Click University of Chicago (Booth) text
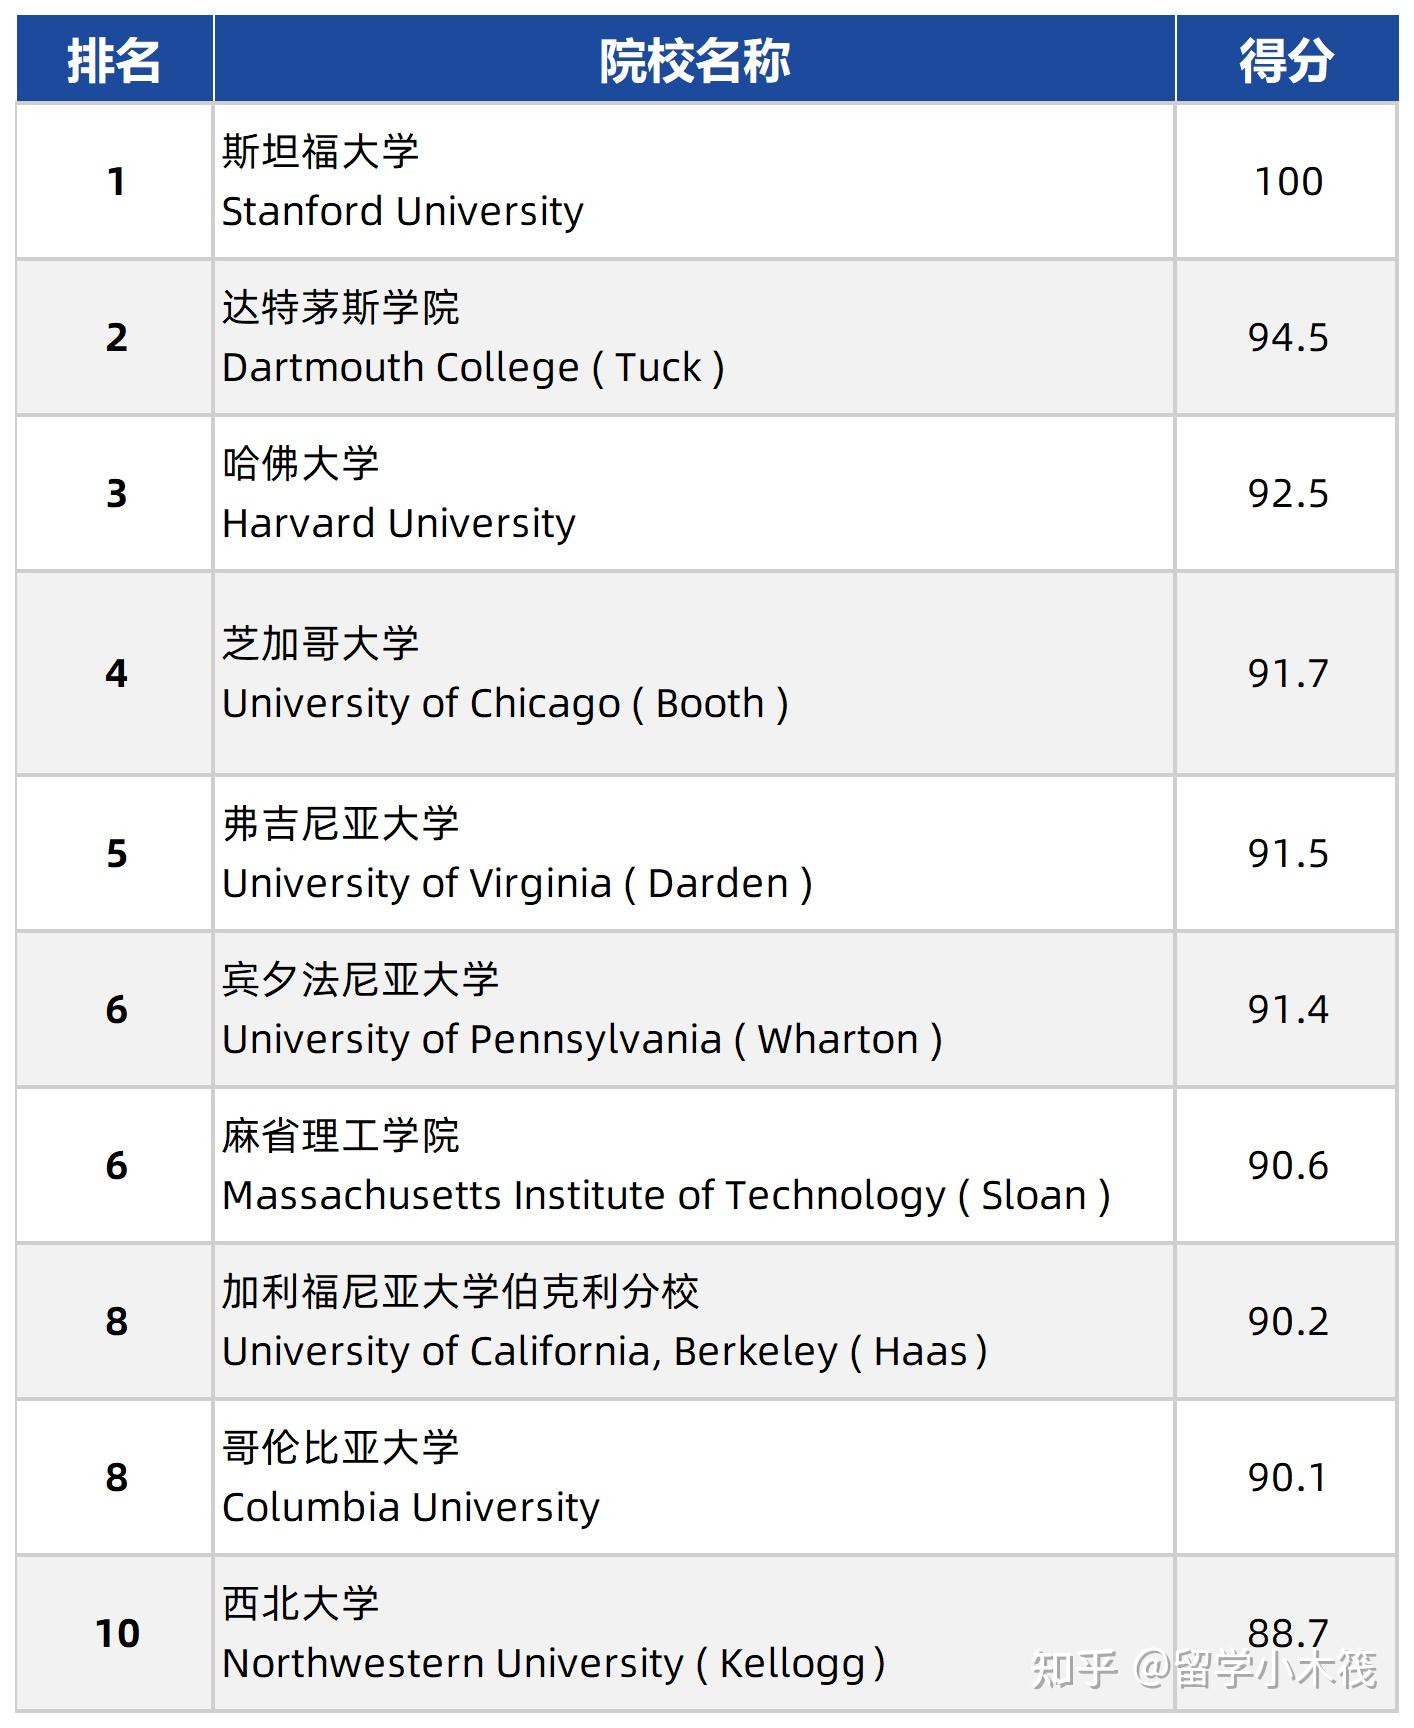Screen dimensions: 1414x1728 [505, 704]
